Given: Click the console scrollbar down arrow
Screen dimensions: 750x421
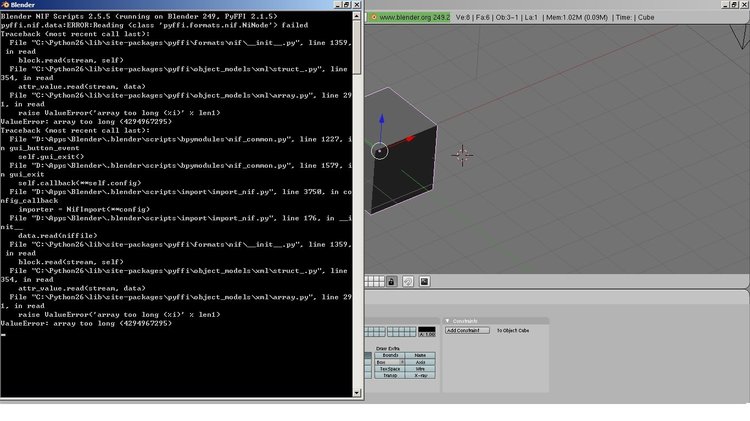Looking at the screenshot, I should tap(357, 393).
